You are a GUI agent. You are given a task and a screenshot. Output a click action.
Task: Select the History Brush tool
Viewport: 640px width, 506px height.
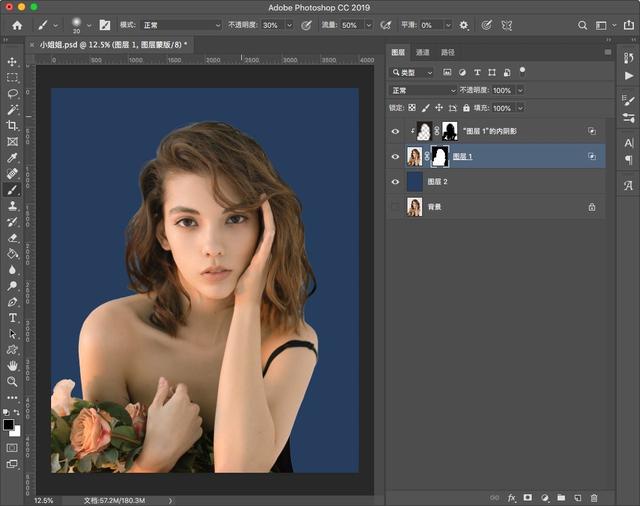(12, 222)
